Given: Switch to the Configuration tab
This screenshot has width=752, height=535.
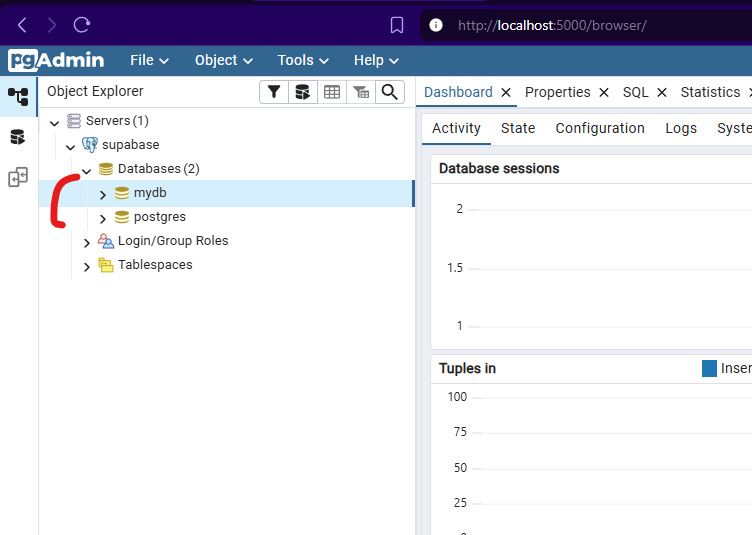Looking at the screenshot, I should [x=600, y=128].
